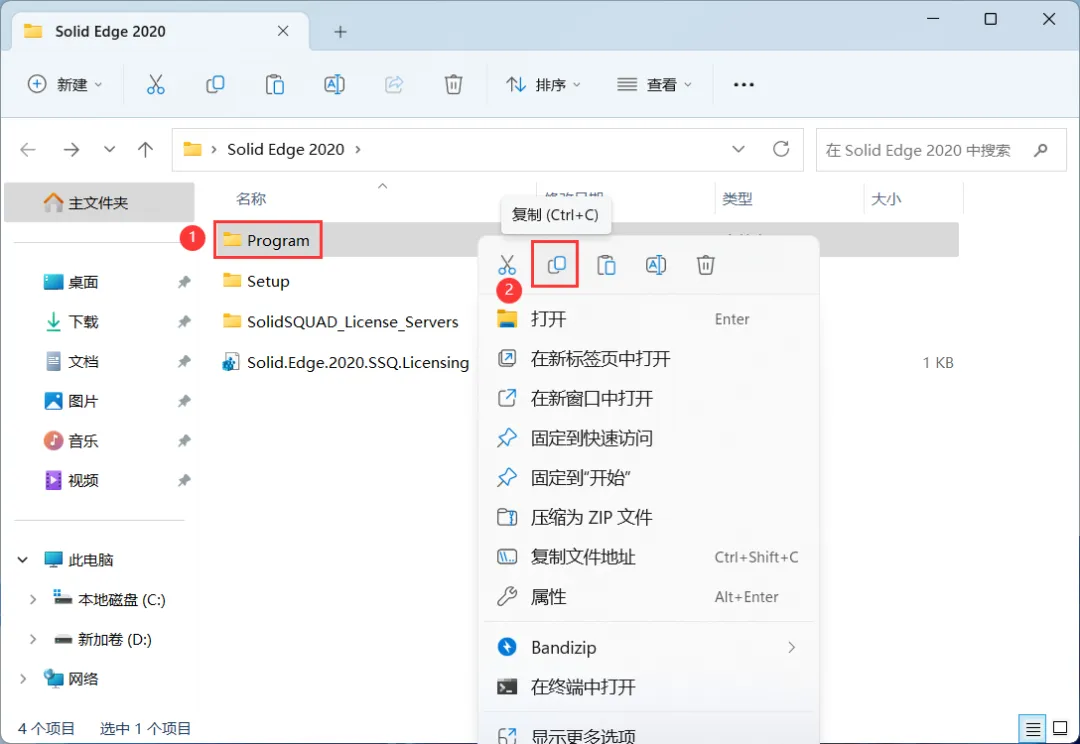Refresh the current folder view
Screen dimensions: 1080x744
click(781, 149)
